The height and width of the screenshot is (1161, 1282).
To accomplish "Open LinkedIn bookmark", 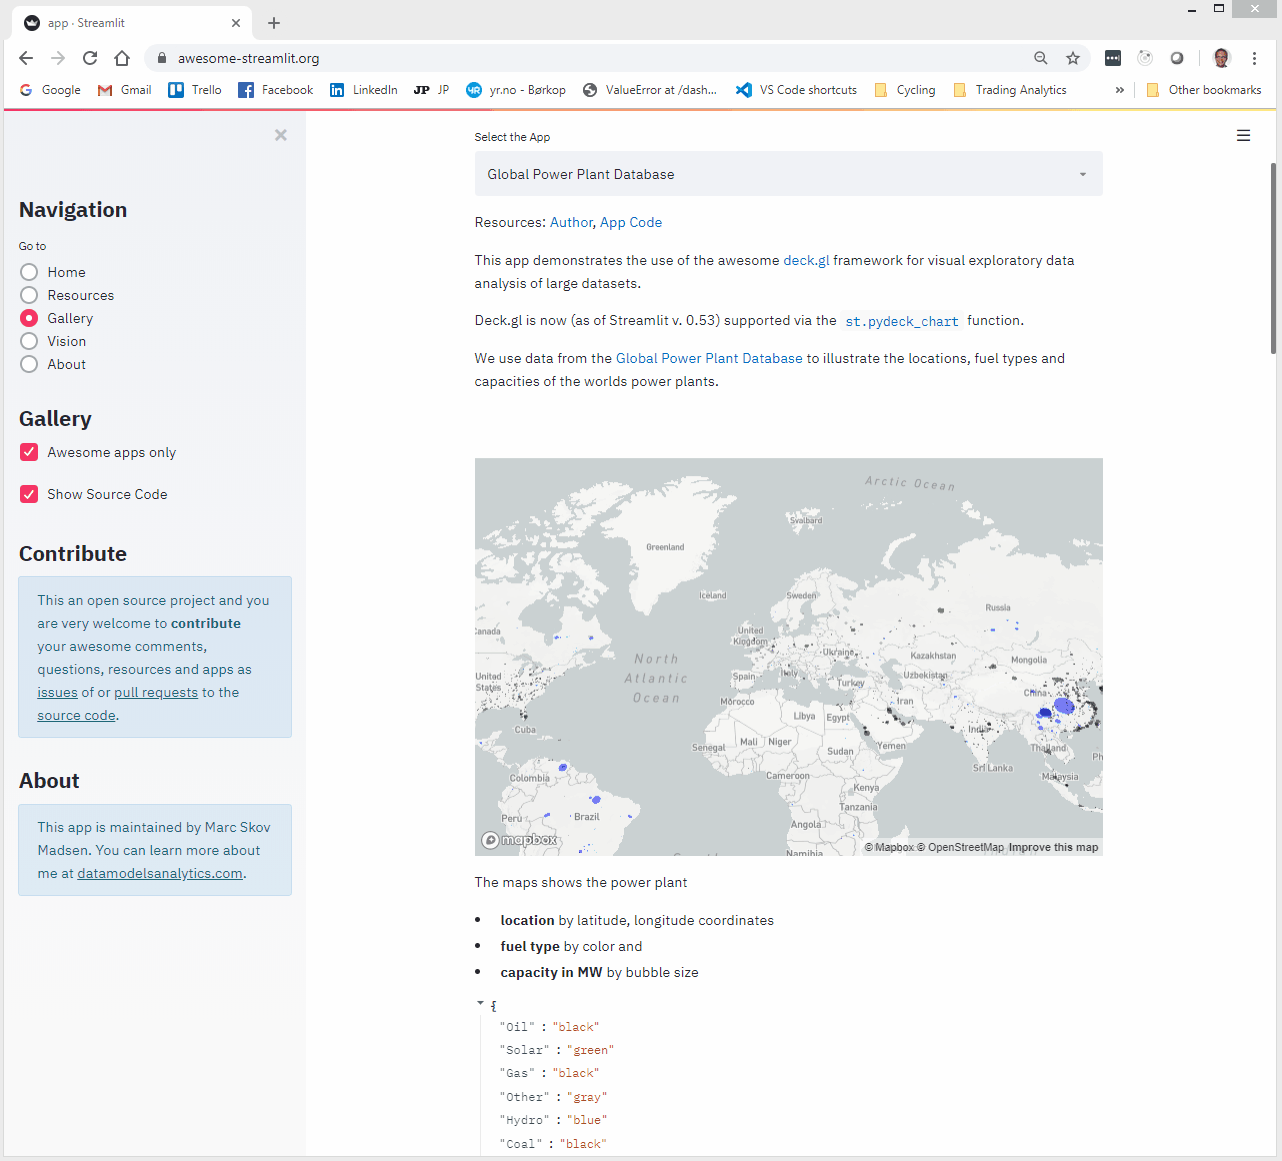I will (x=364, y=90).
